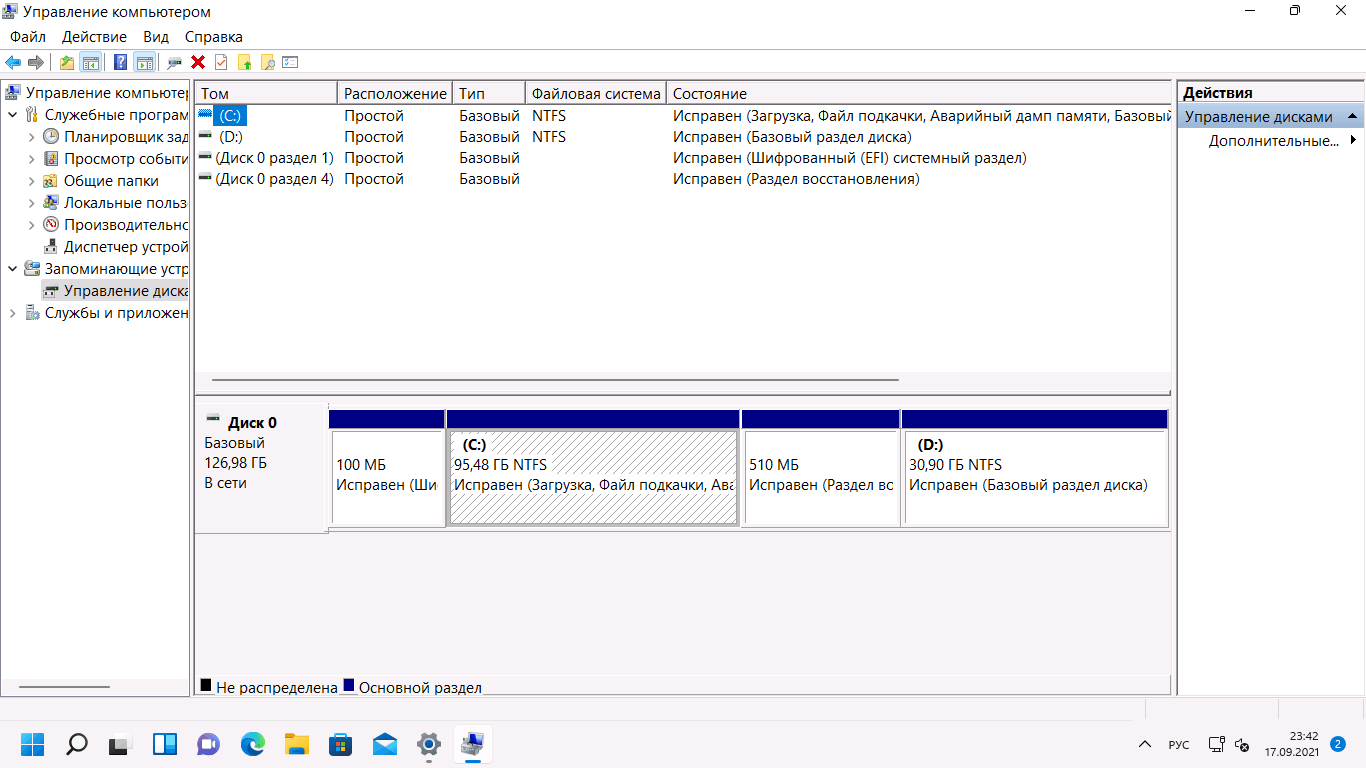Viewport: 1366px width, 768px height.
Task: Select Диспетчер устройств in the tree
Action: tap(115, 247)
